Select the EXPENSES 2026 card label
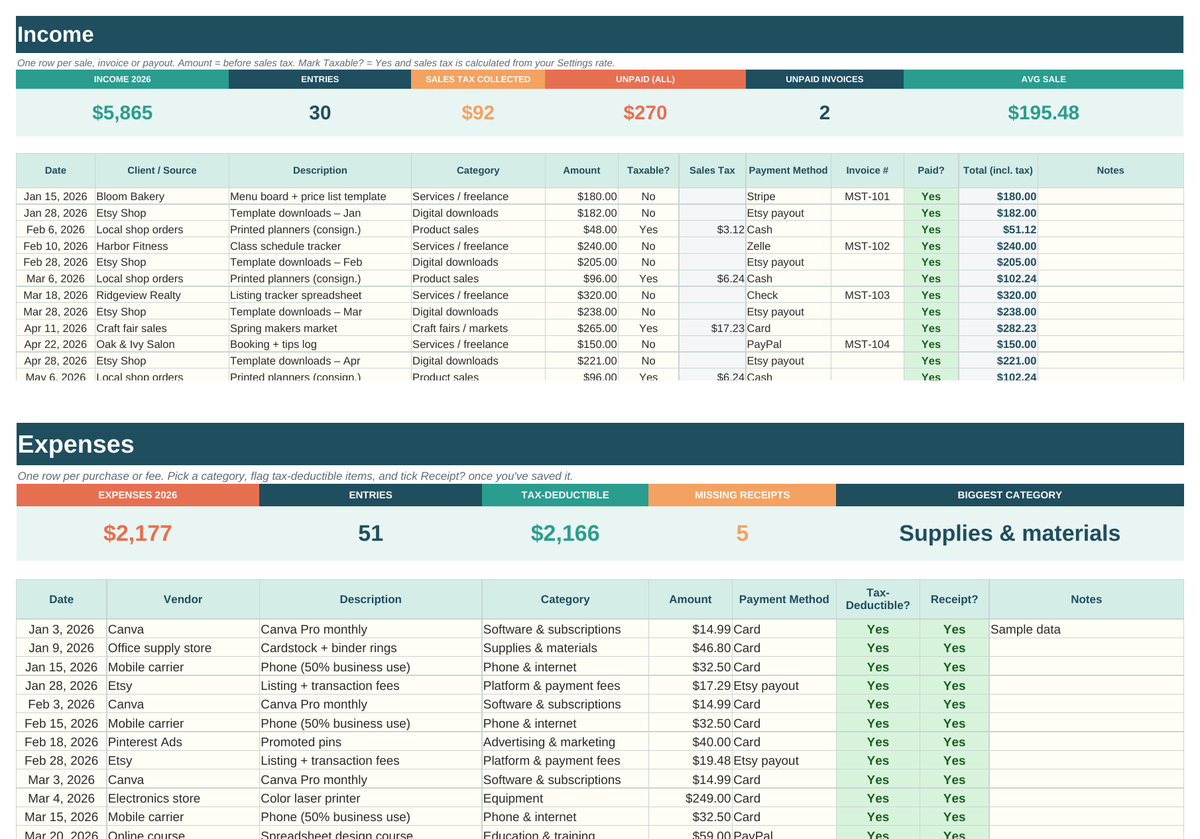Screen dimensions: 1200x839 138,495
